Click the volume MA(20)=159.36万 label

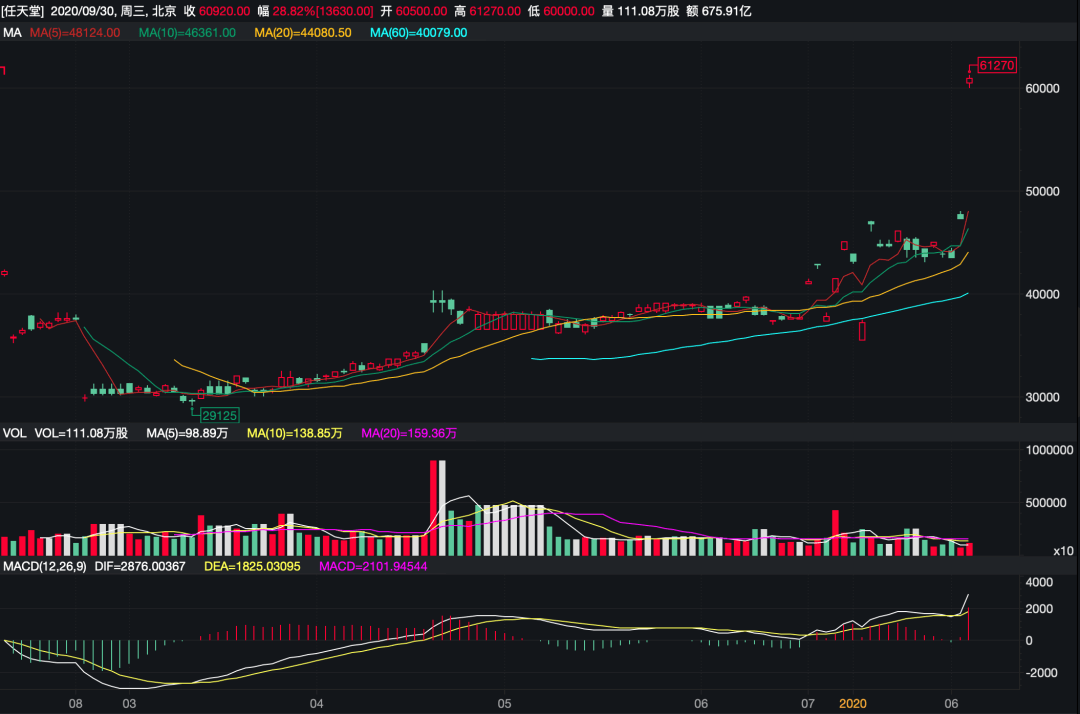[409, 433]
